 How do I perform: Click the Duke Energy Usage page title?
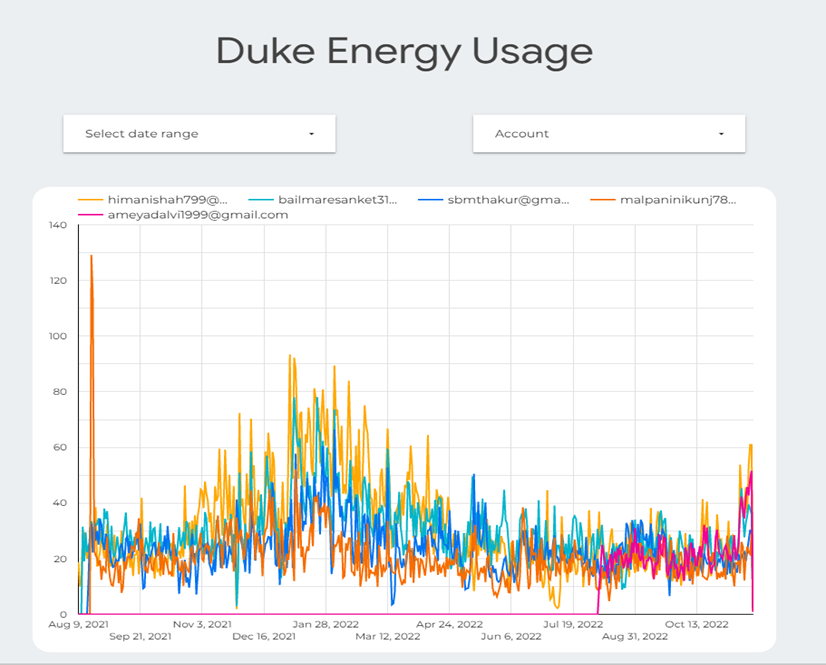click(403, 51)
